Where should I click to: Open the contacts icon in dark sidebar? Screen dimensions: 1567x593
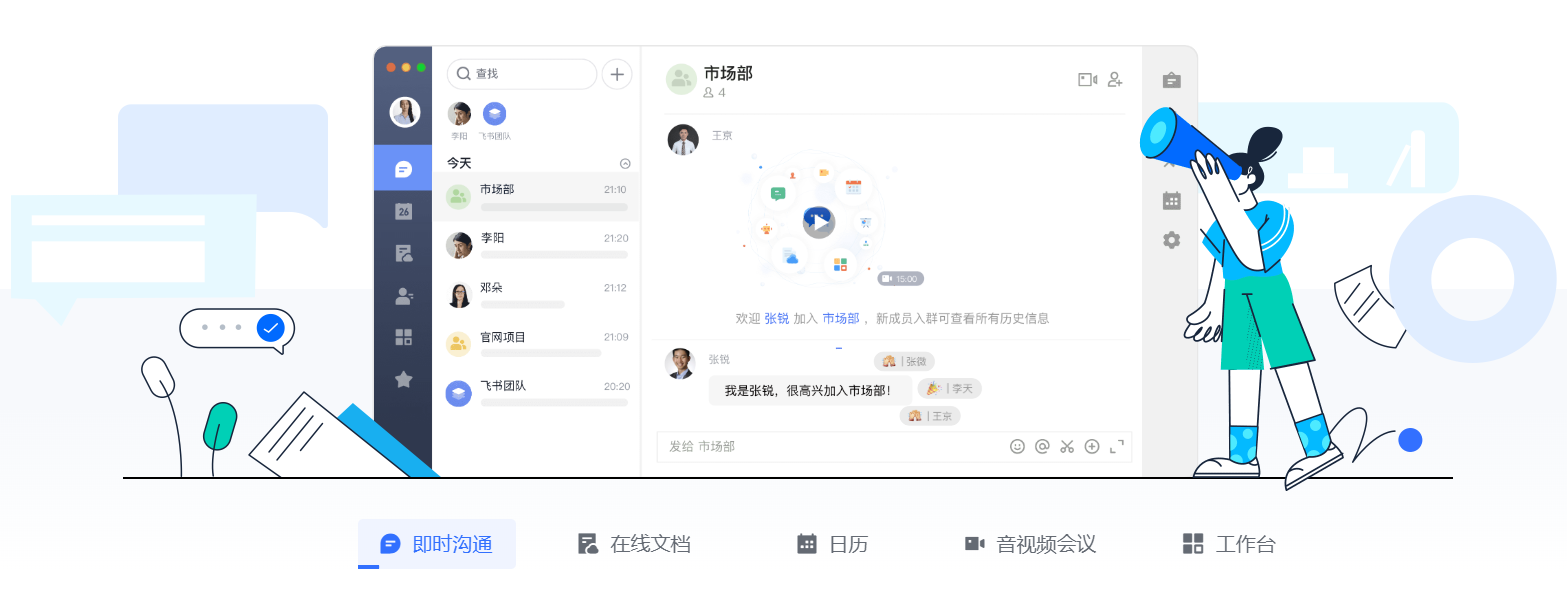coord(403,296)
